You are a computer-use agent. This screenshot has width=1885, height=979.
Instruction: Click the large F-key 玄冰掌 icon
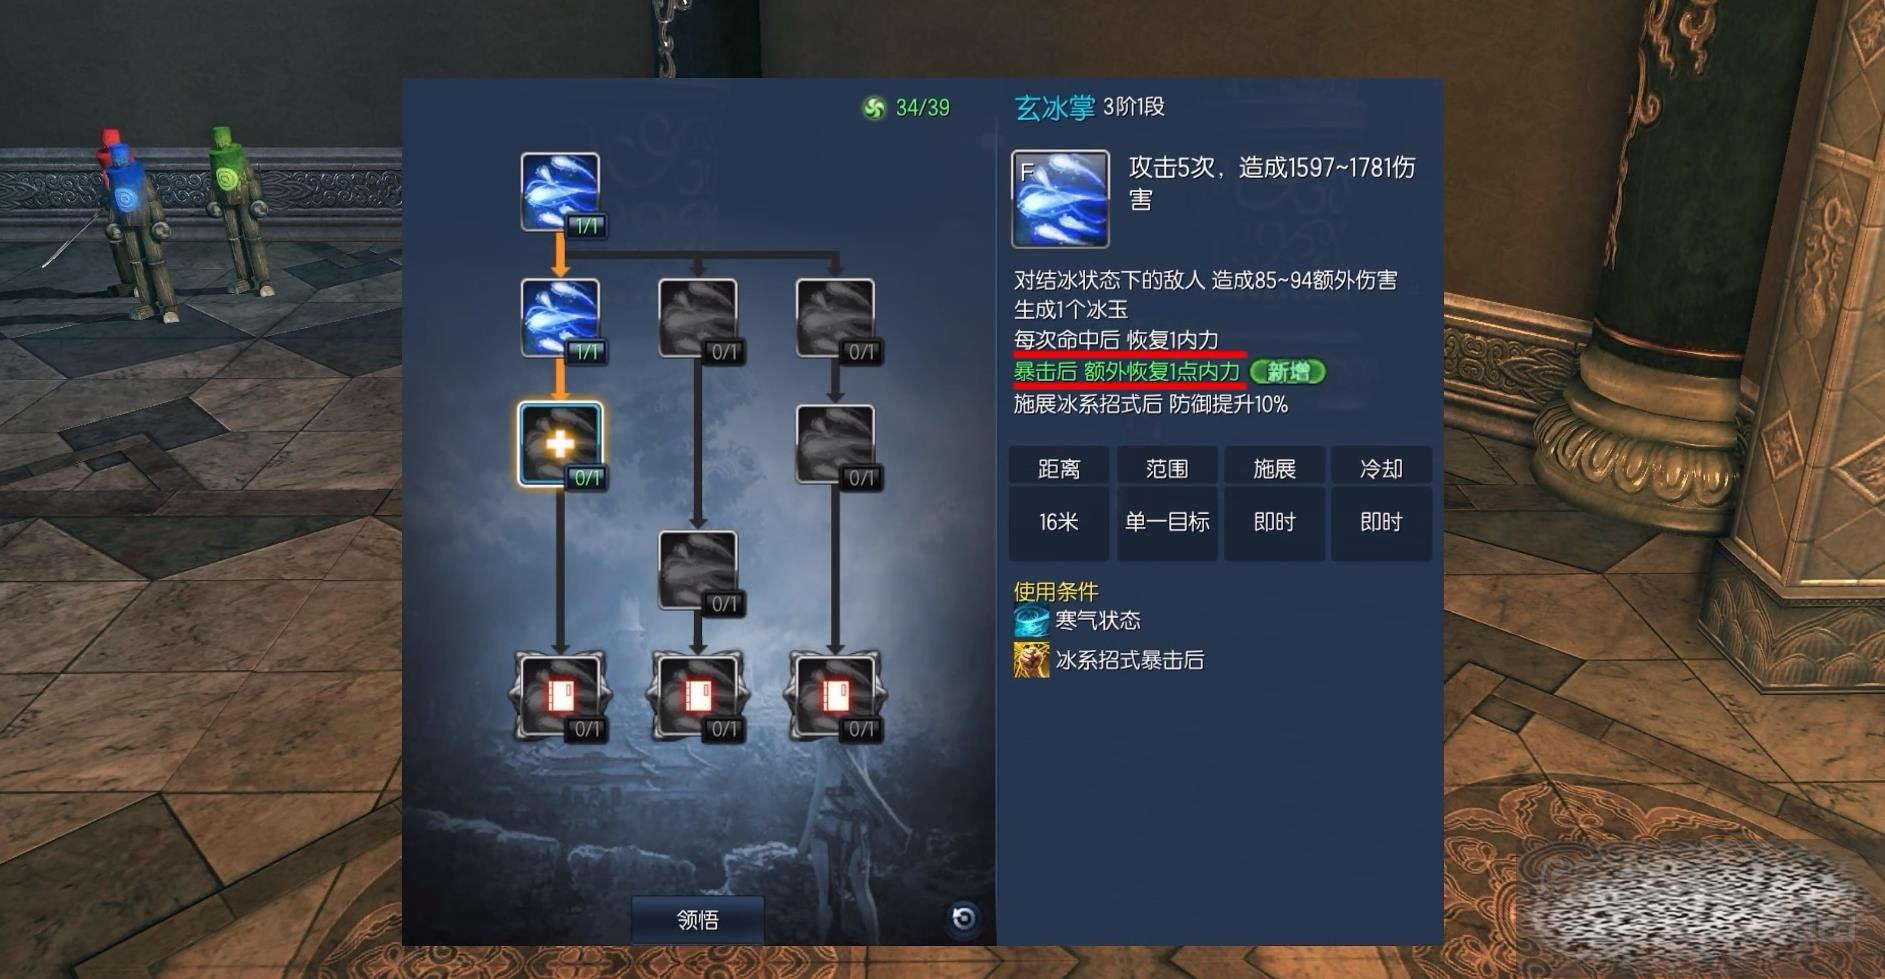[1060, 199]
